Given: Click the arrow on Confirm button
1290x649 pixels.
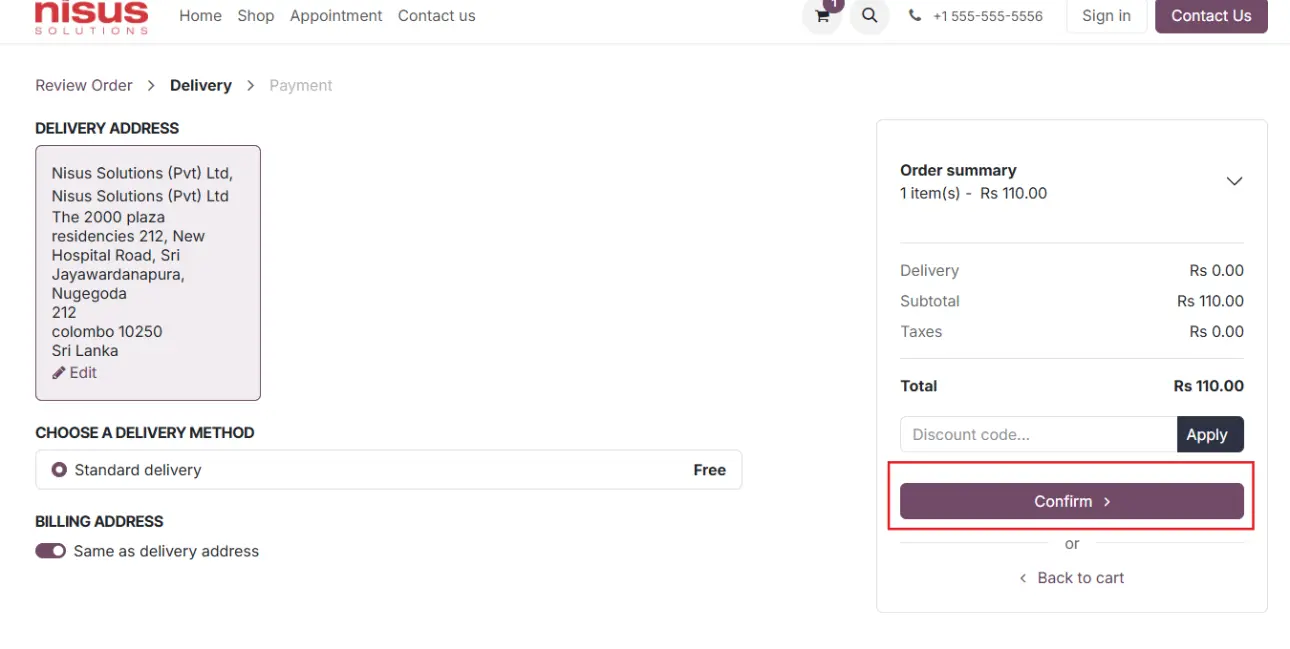Looking at the screenshot, I should click(1107, 502).
